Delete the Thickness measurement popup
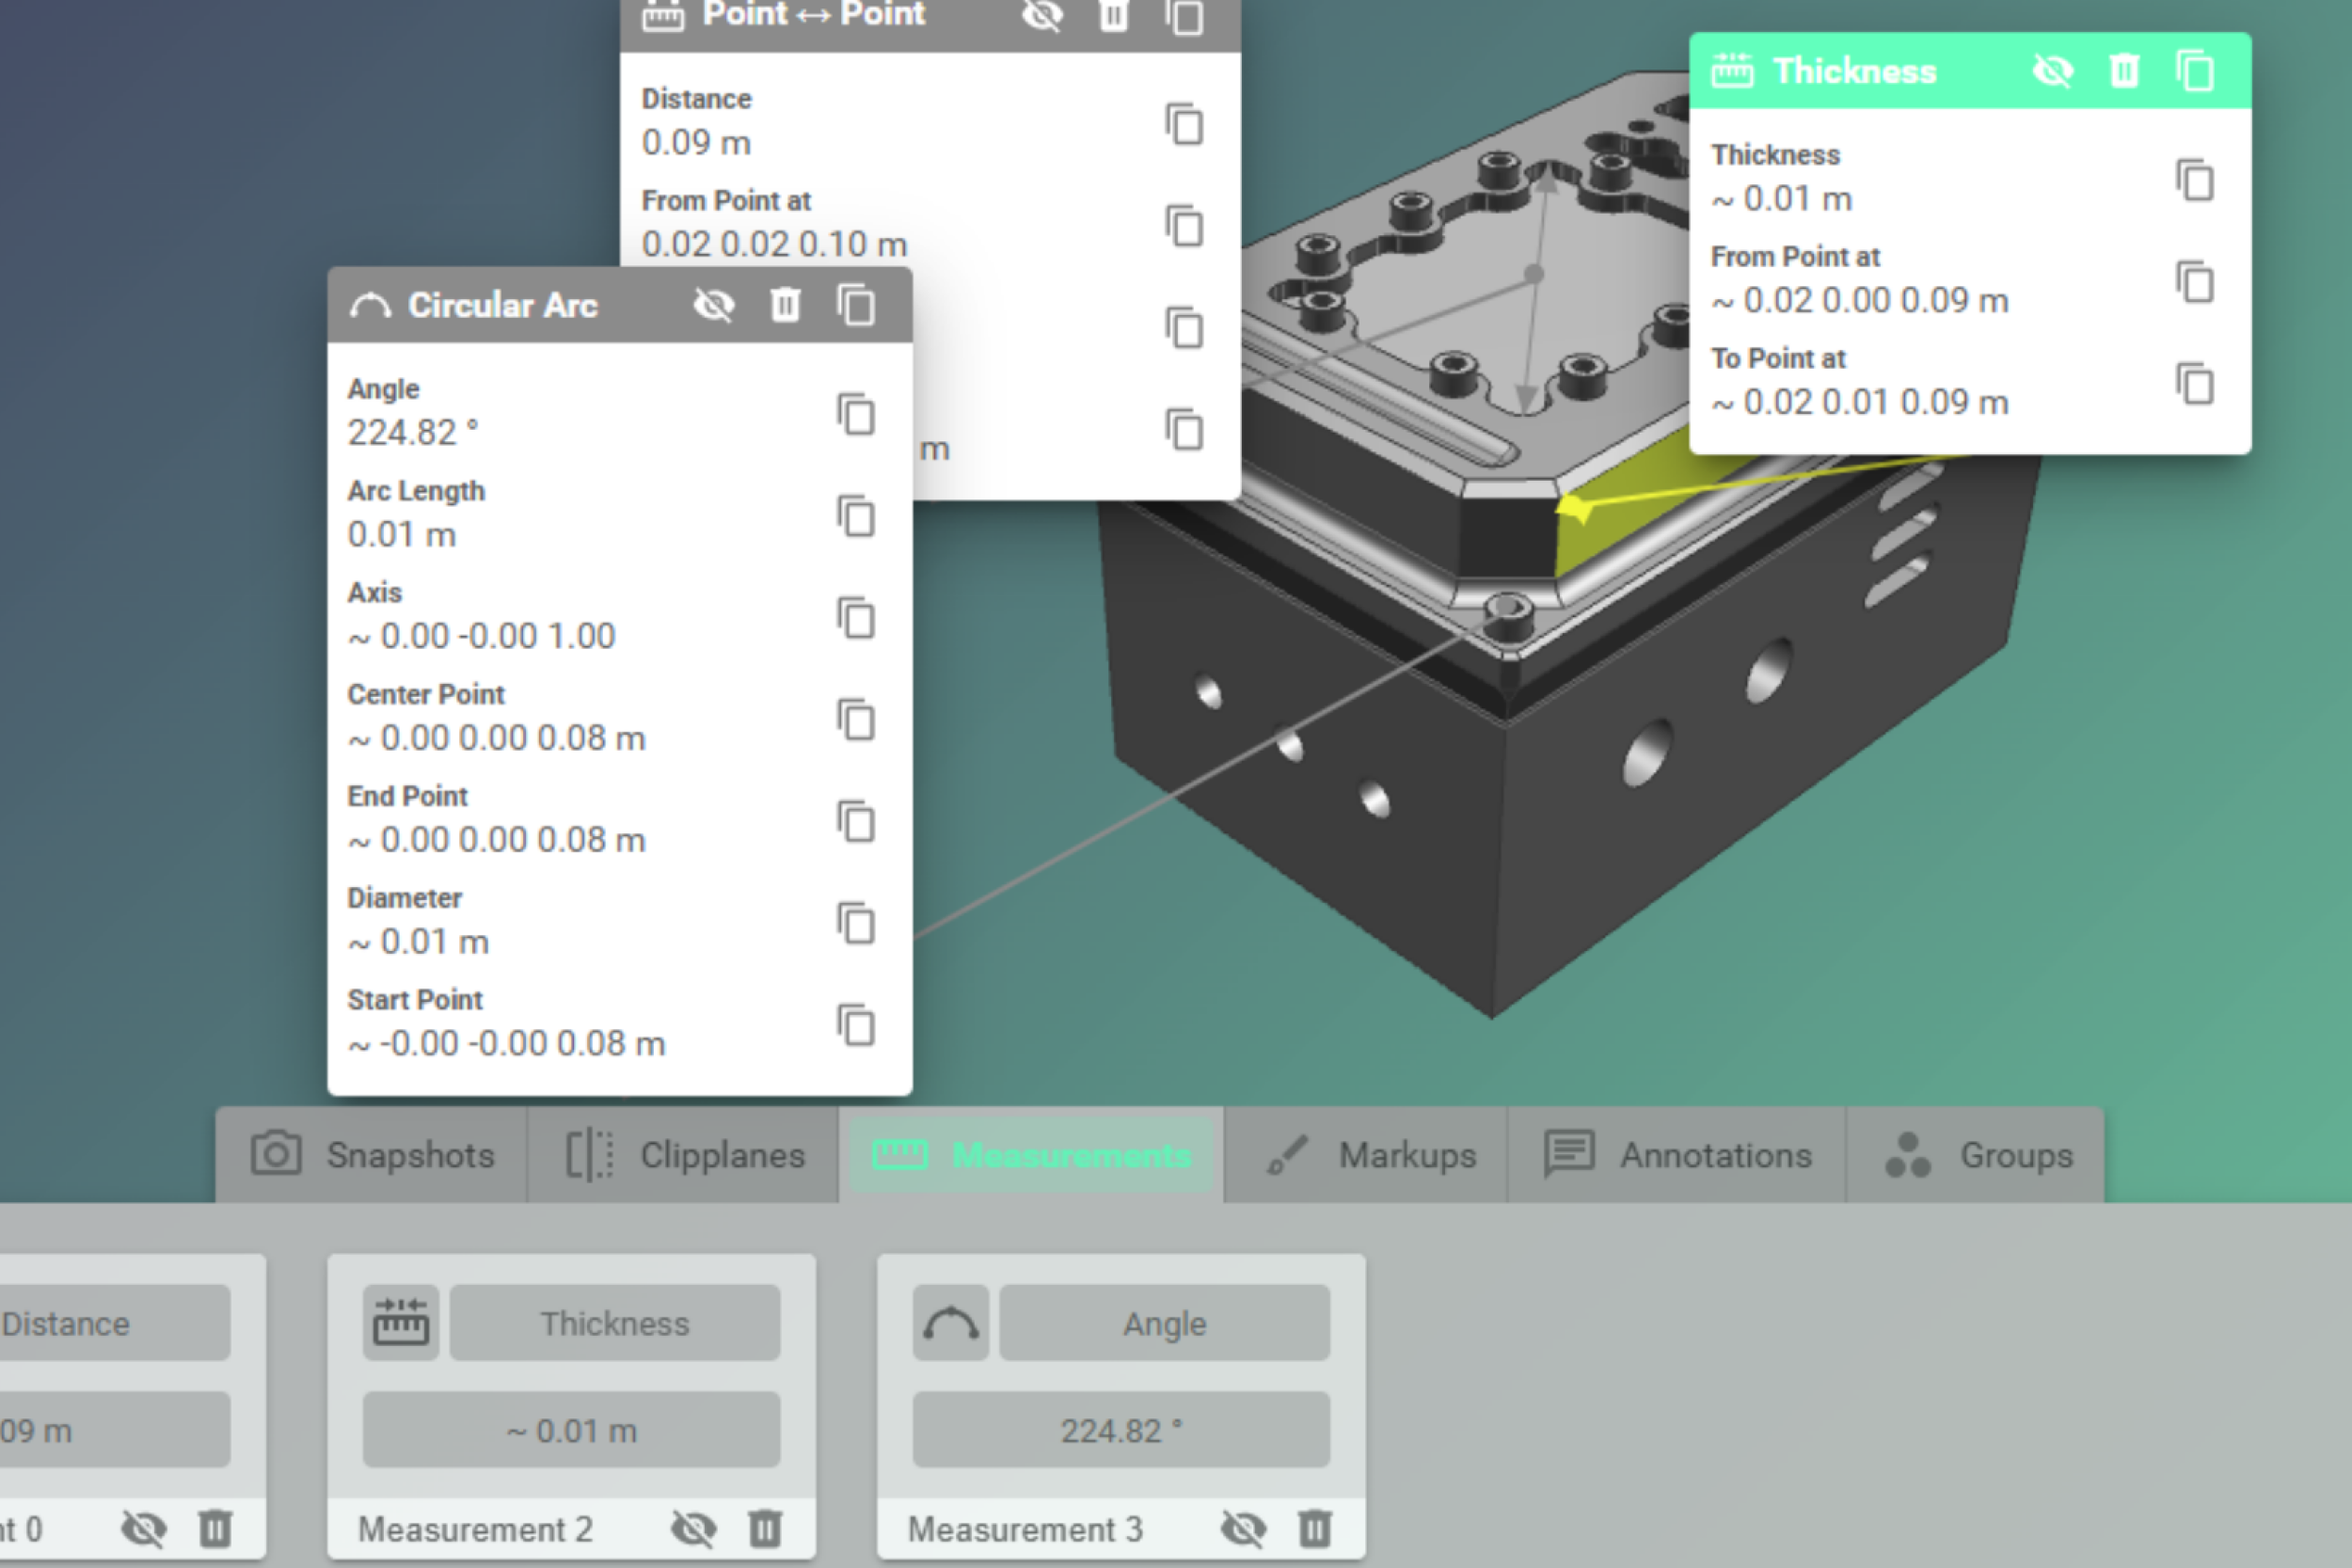 [2123, 71]
